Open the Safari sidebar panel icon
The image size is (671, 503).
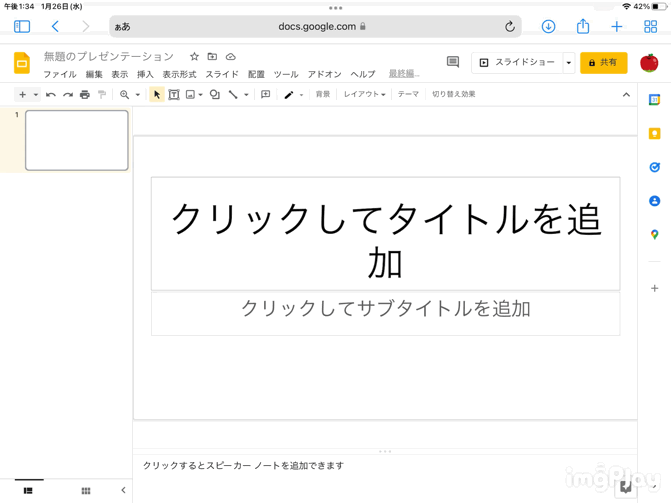22,27
